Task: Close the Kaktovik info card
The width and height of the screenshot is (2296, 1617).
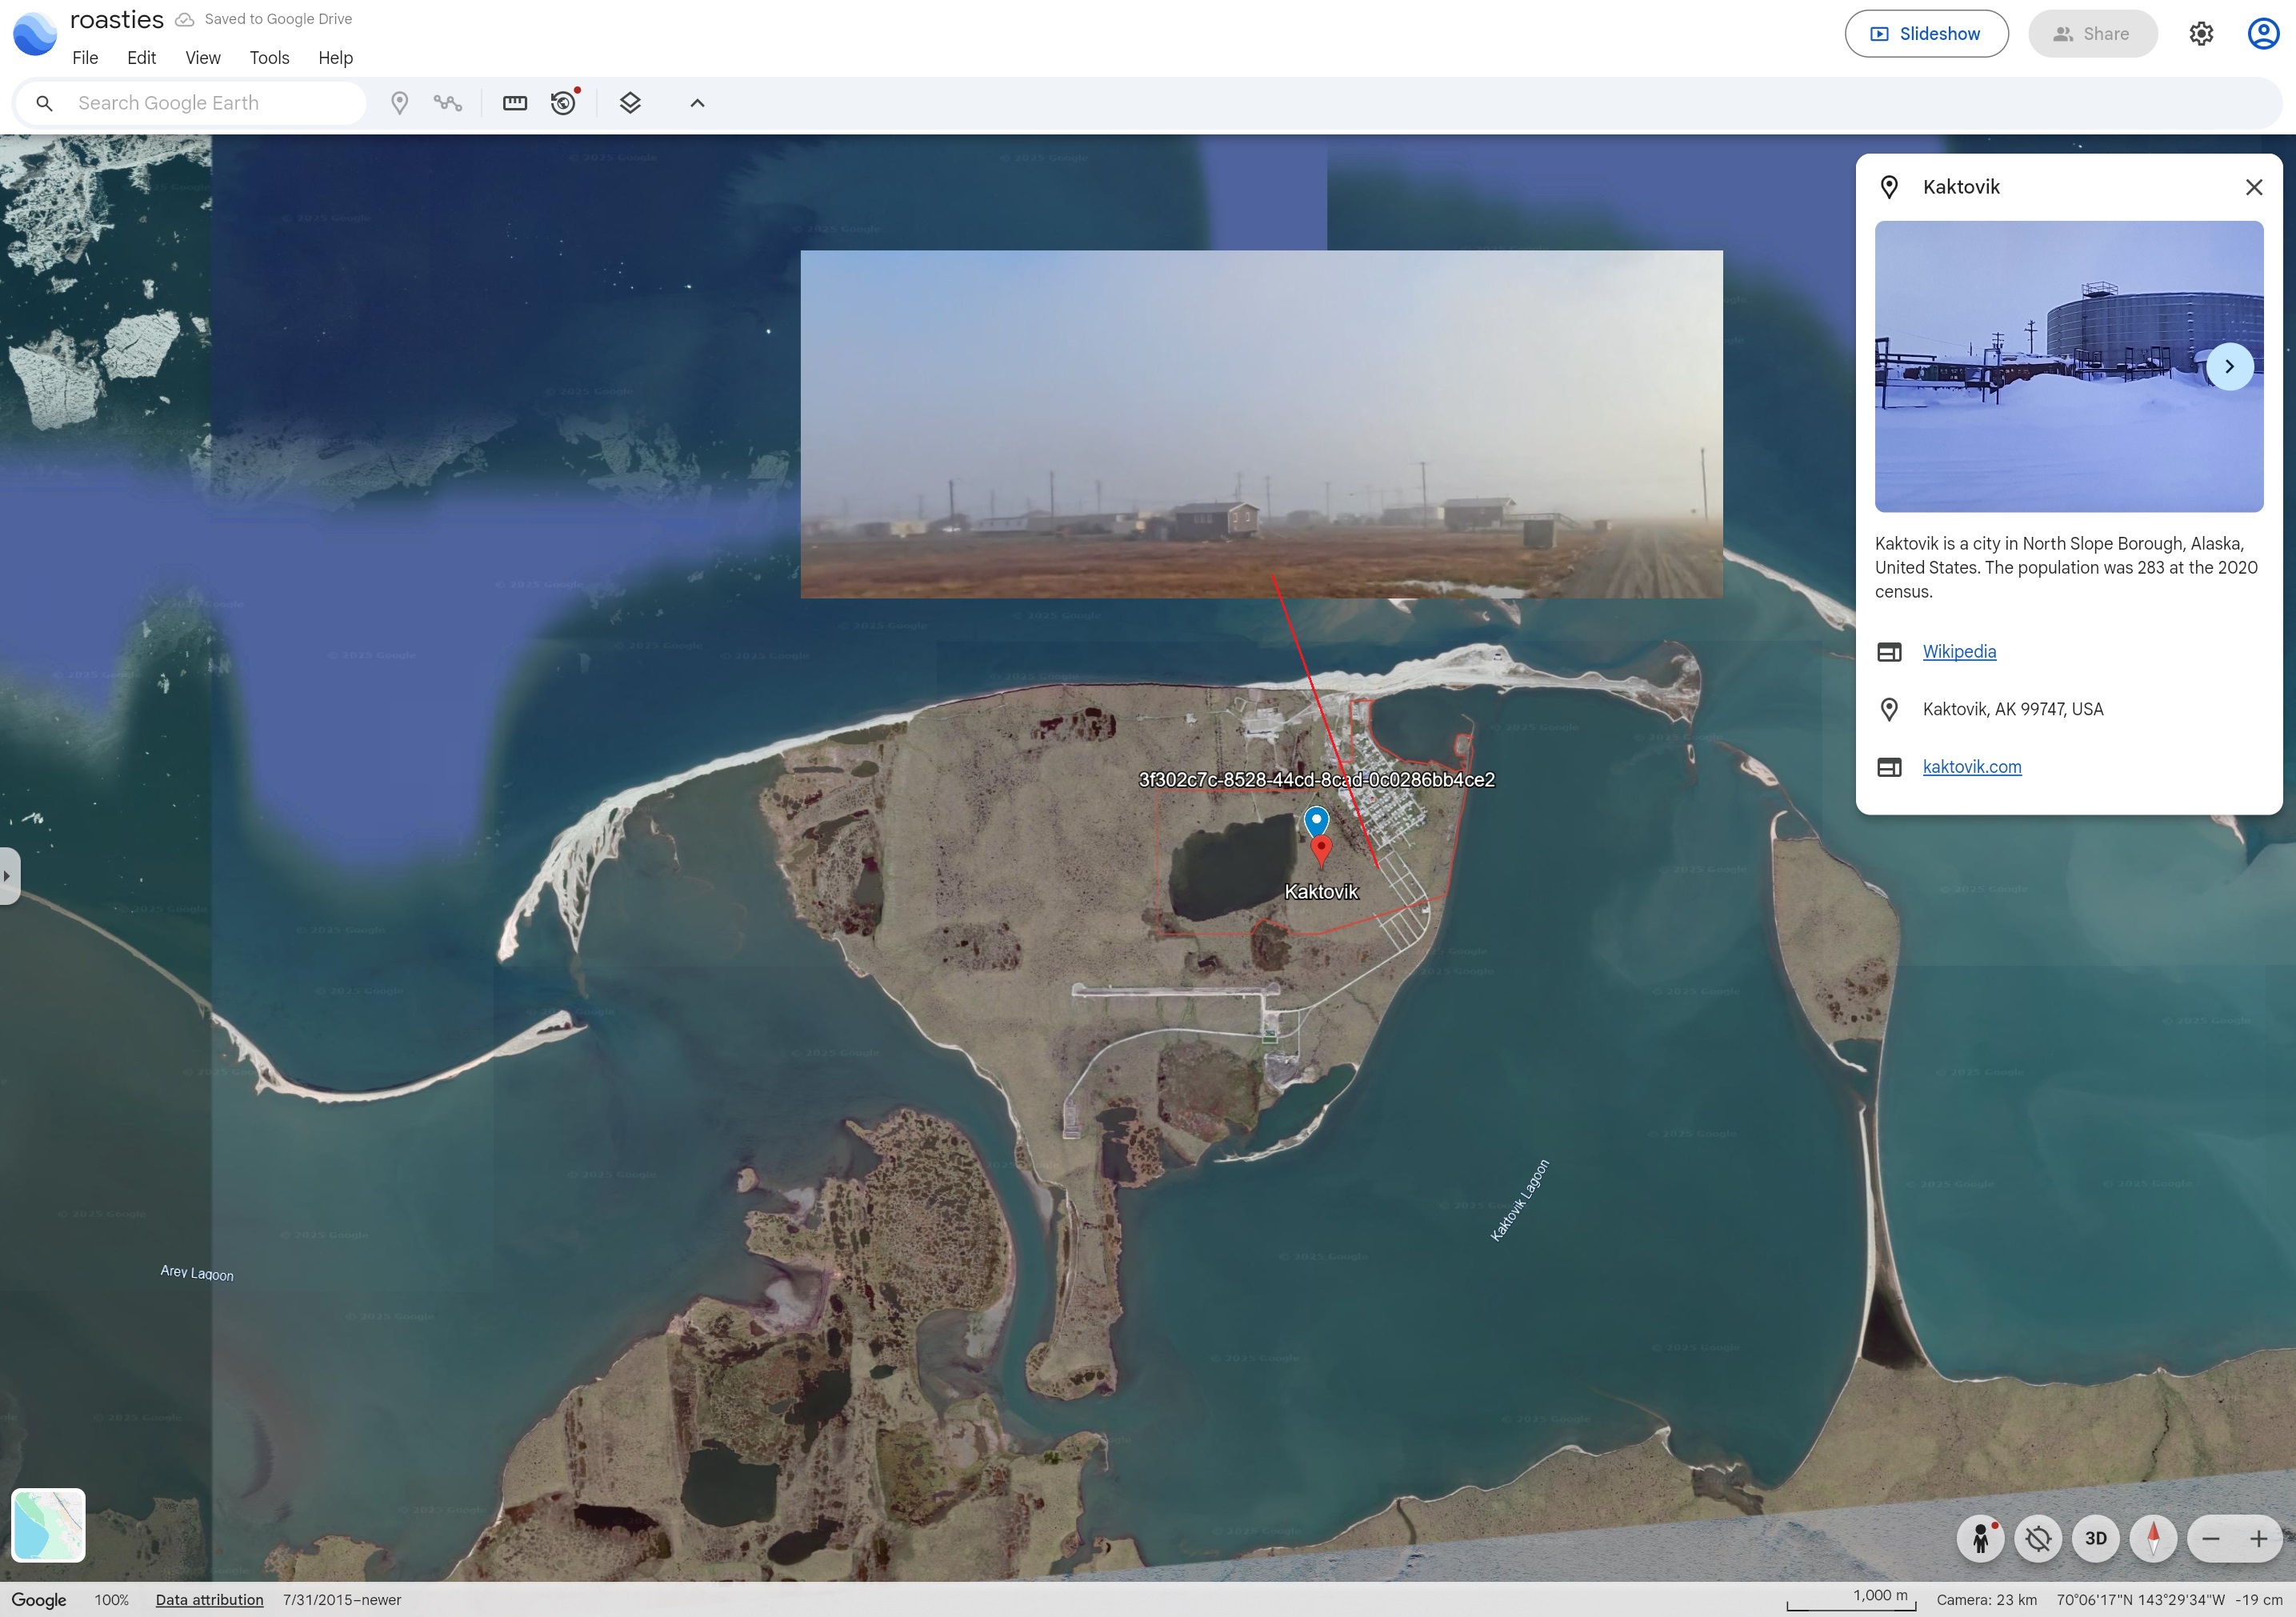Action: tap(2253, 187)
